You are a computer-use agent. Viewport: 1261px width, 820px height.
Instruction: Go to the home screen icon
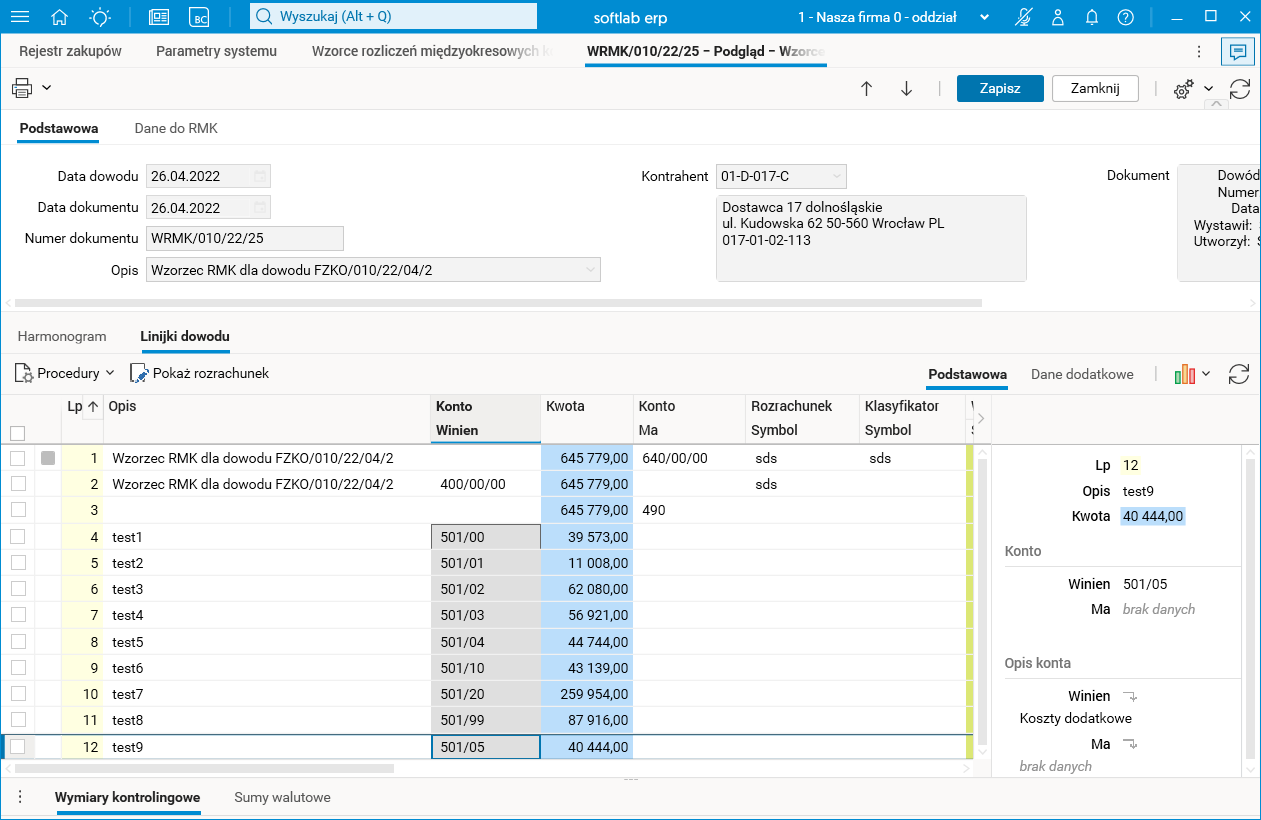(x=60, y=17)
